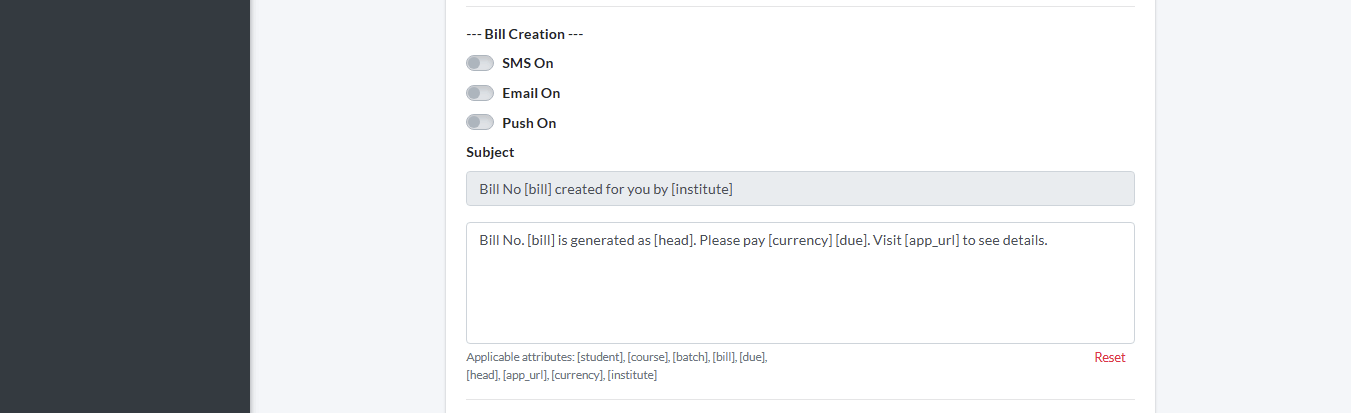Click the Push On label text

(529, 123)
